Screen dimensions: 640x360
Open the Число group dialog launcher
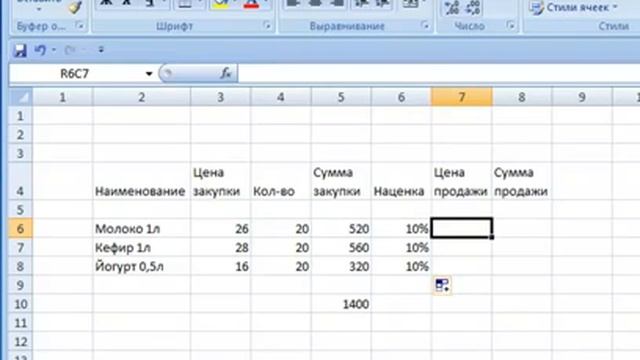[510, 26]
